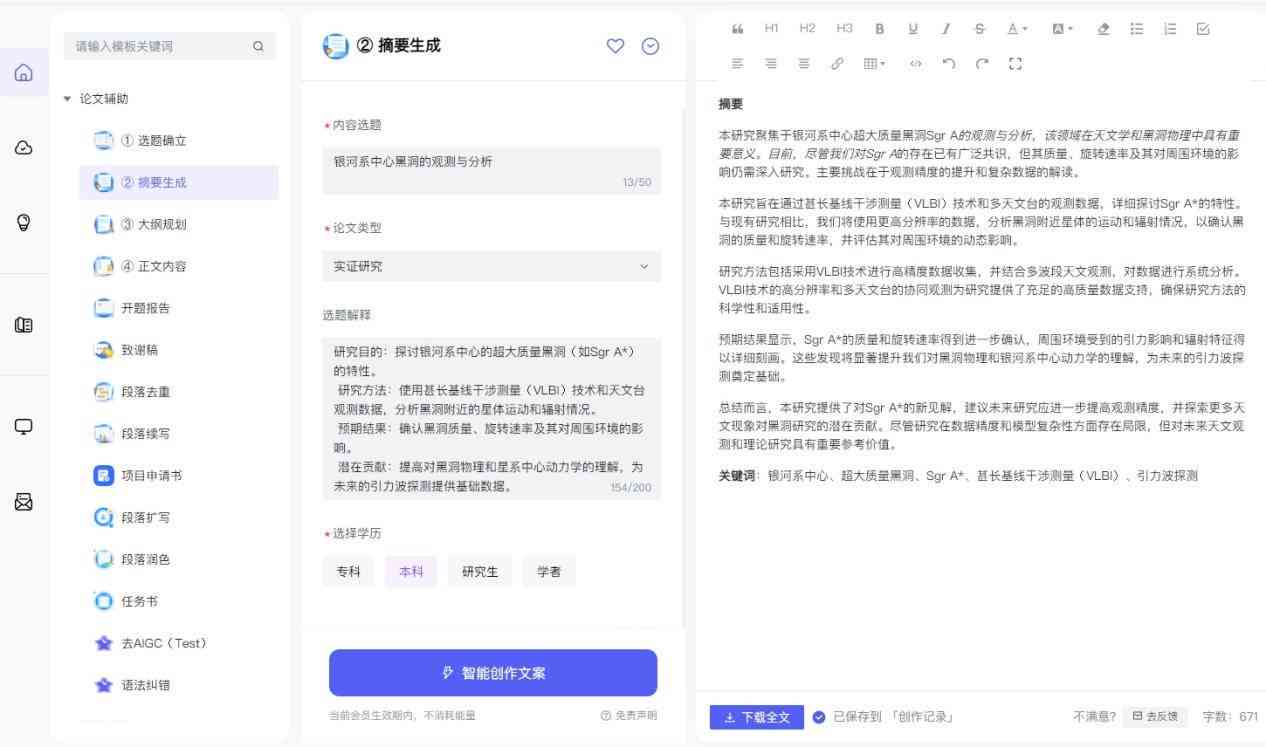
Task: Insert a bulleted list
Action: [x=1137, y=29]
